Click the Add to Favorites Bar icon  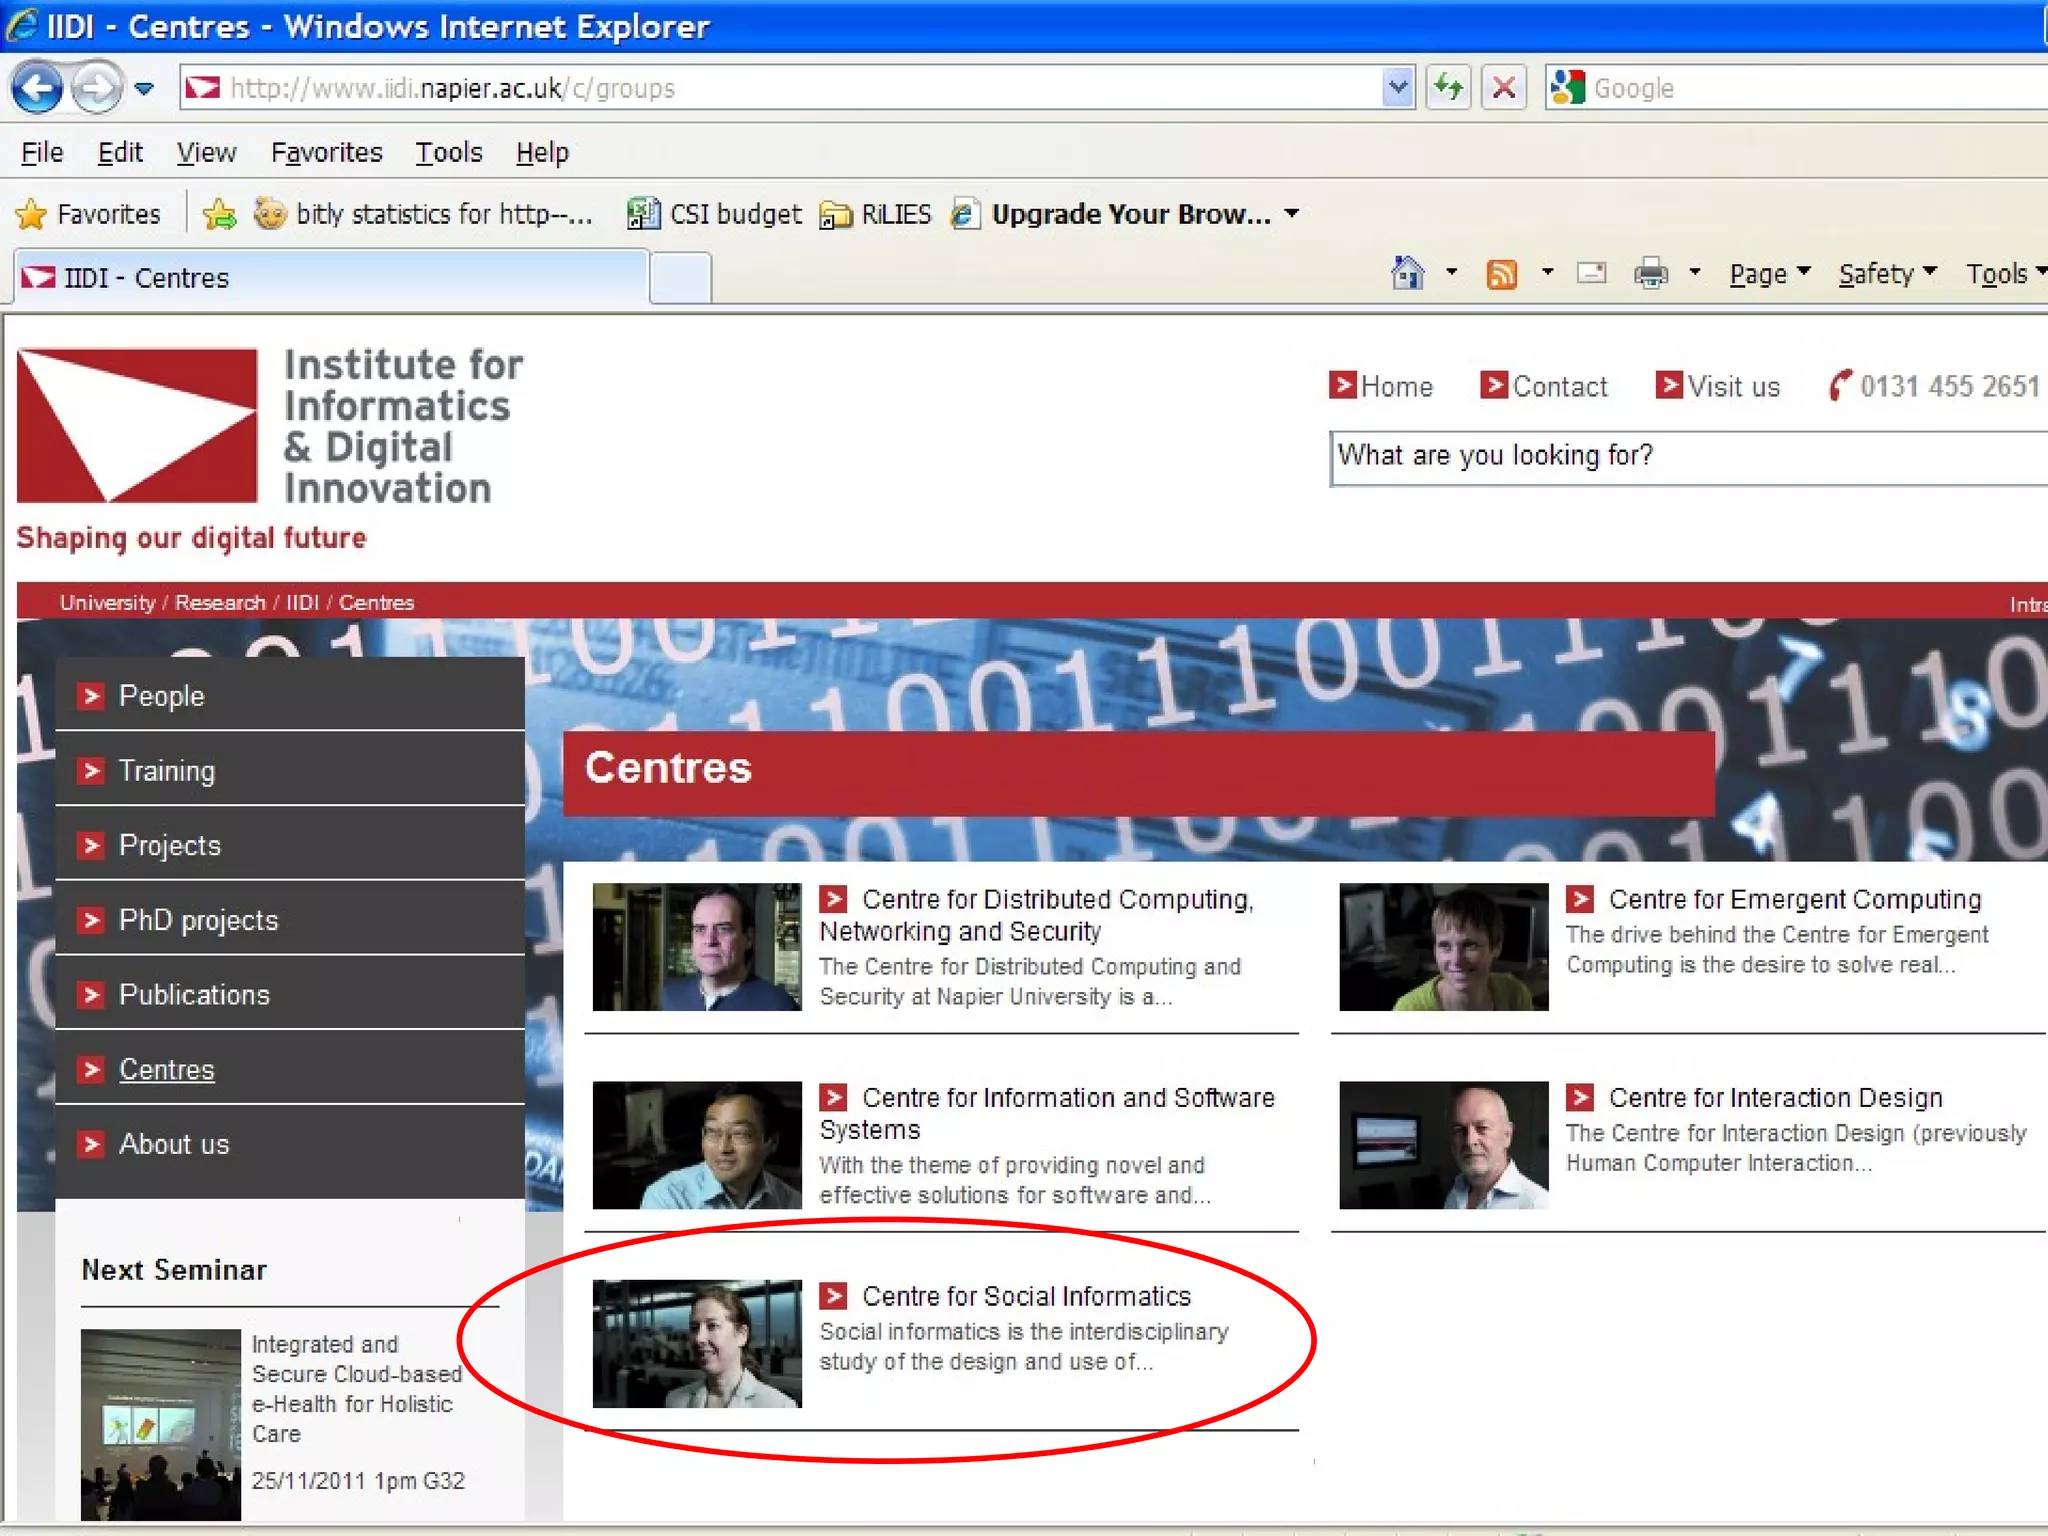(219, 214)
